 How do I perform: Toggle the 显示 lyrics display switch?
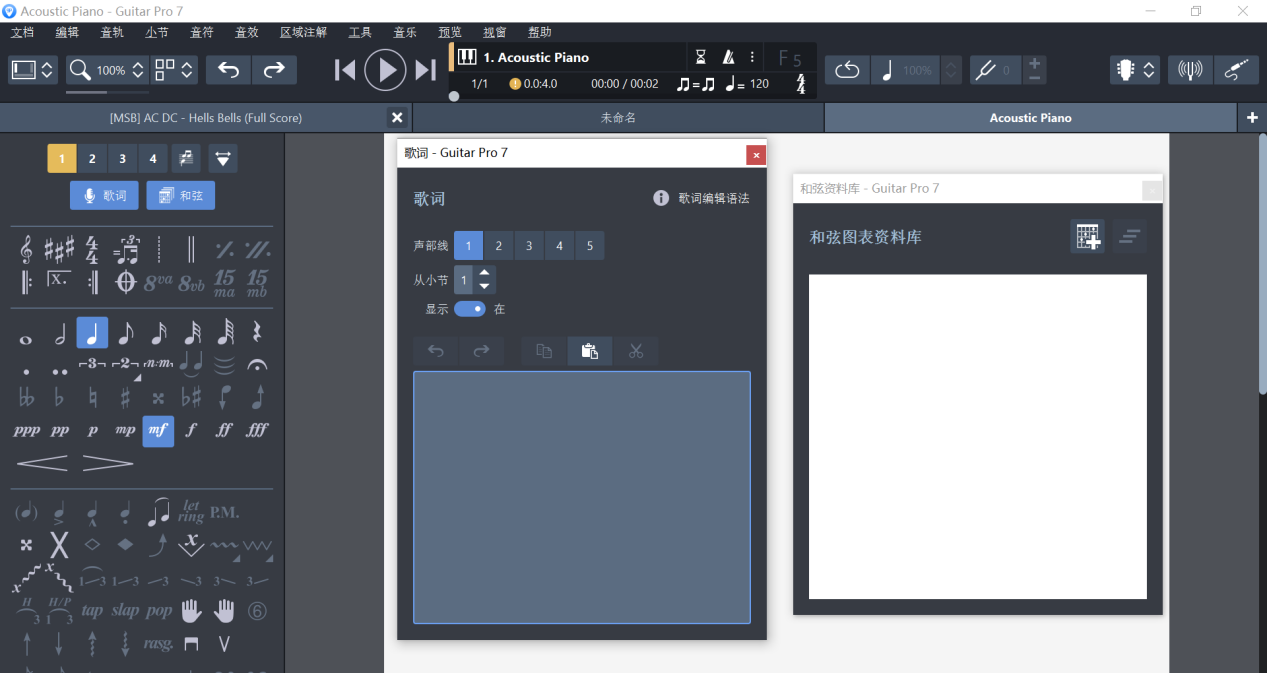coord(469,309)
